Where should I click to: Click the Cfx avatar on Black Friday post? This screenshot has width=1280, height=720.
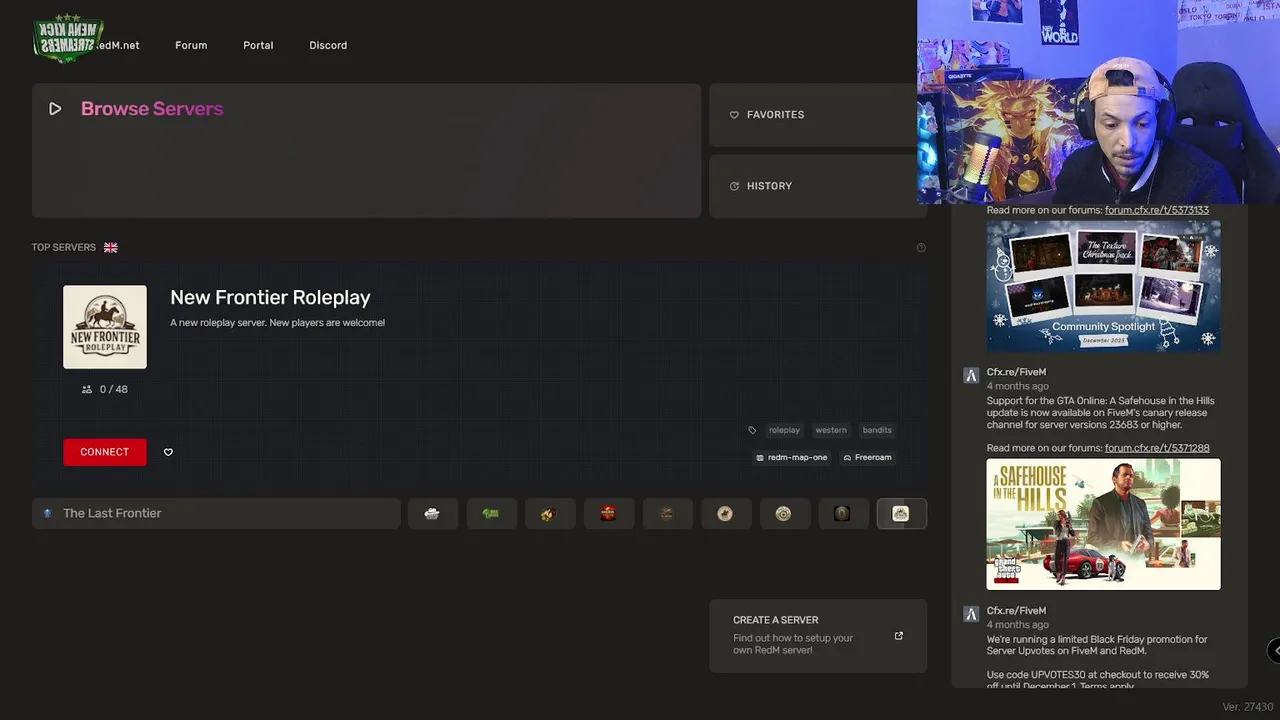[970, 614]
